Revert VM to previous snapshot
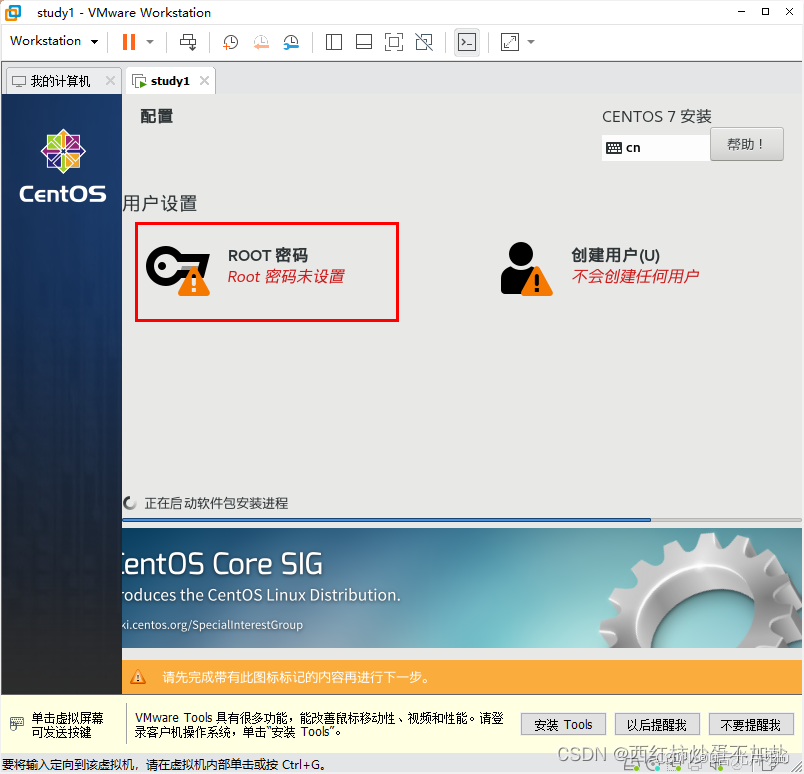This screenshot has height=774, width=804. (261, 42)
